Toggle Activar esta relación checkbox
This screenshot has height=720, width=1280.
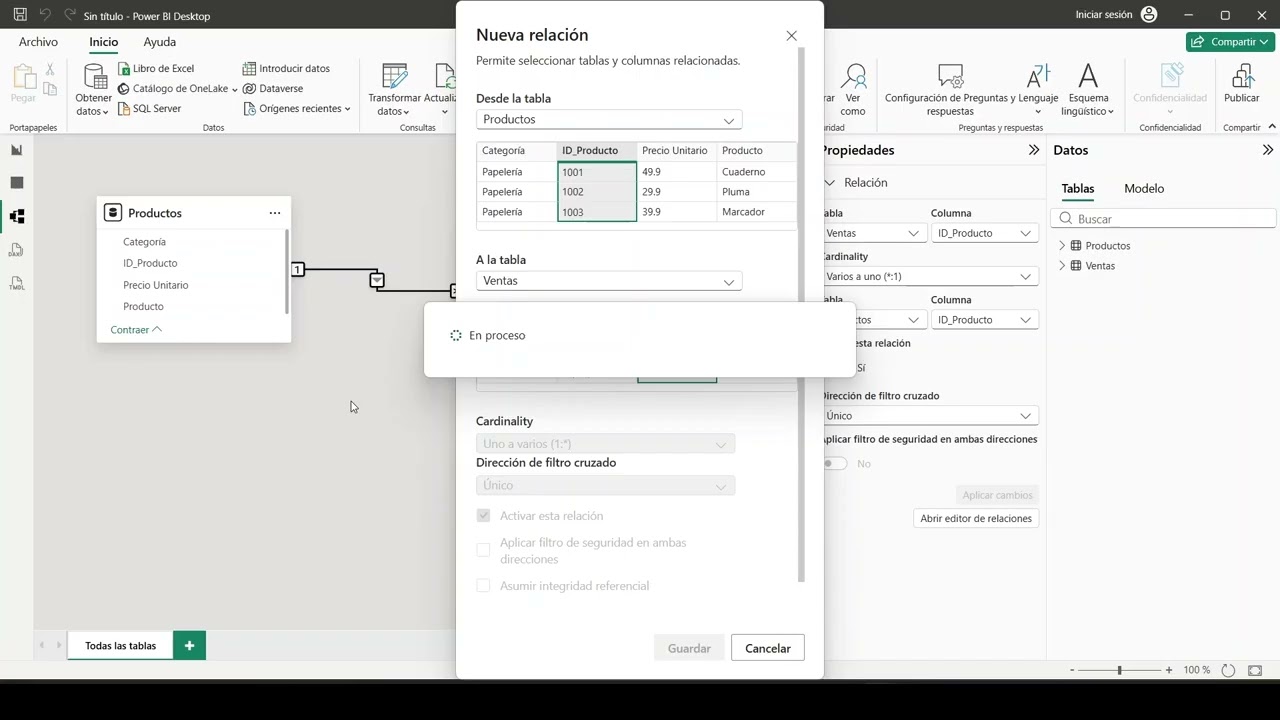coord(483,516)
